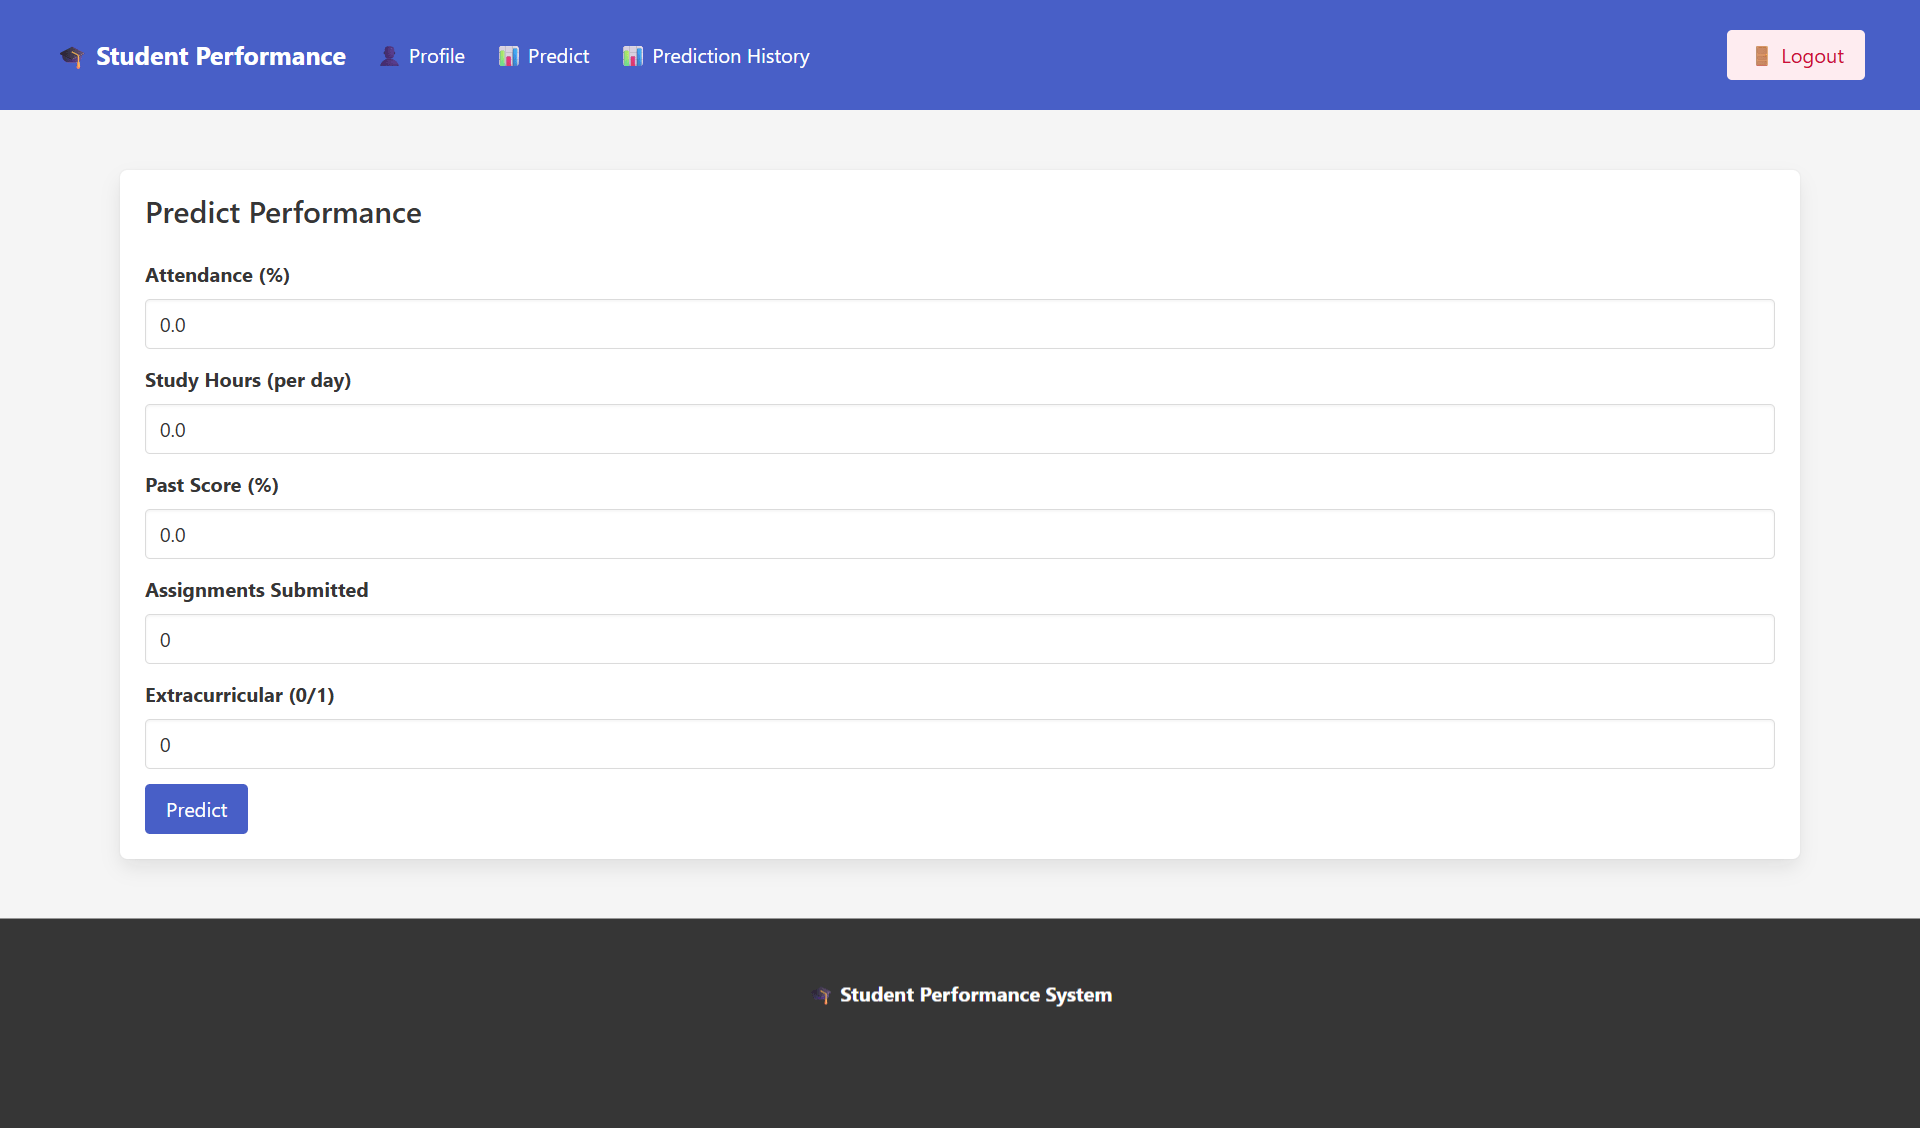Screen dimensions: 1920x1130
Task: Focus the Past Score field
Action: (x=959, y=534)
